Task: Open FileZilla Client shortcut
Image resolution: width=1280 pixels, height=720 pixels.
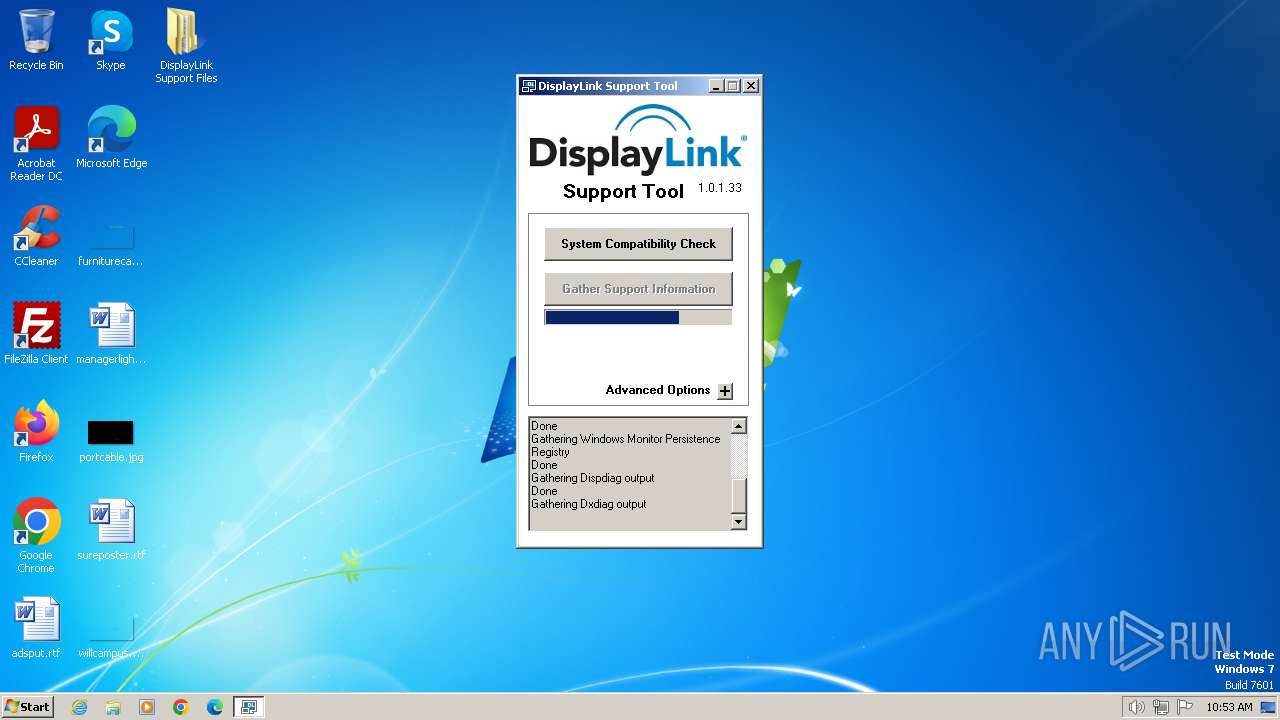Action: tap(36, 334)
